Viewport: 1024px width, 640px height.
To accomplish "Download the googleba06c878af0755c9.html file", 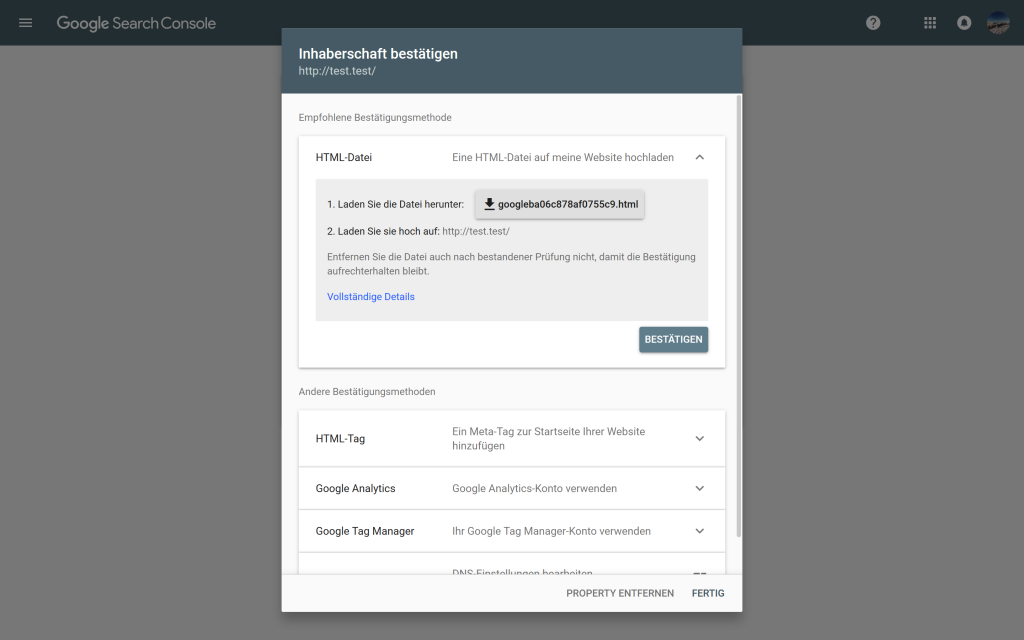I will point(559,203).
